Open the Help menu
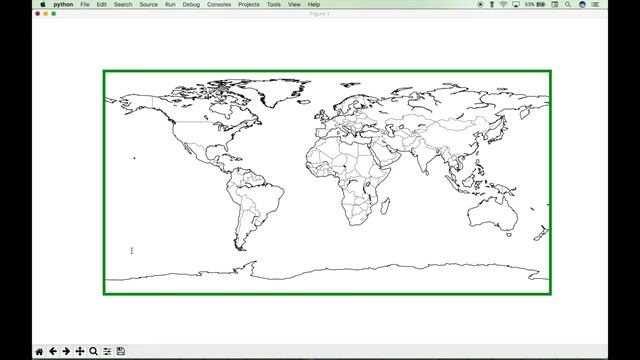640x360 pixels. pyautogui.click(x=313, y=4)
